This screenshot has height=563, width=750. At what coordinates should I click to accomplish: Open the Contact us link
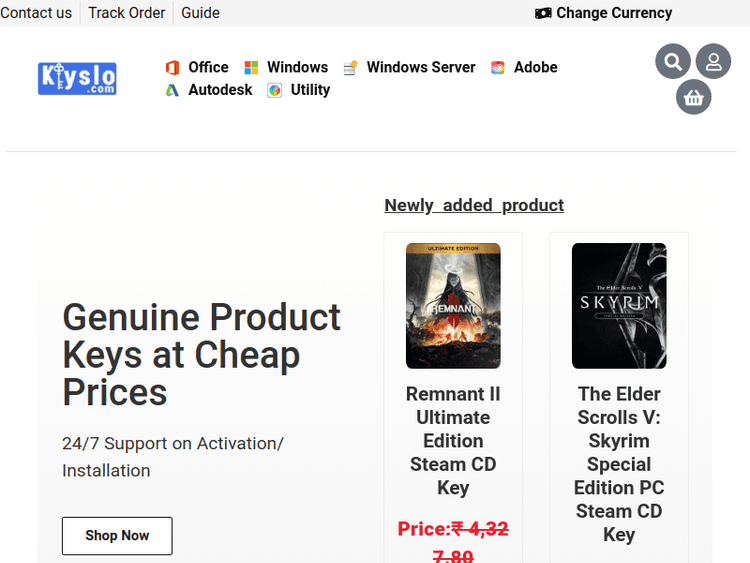(x=36, y=13)
